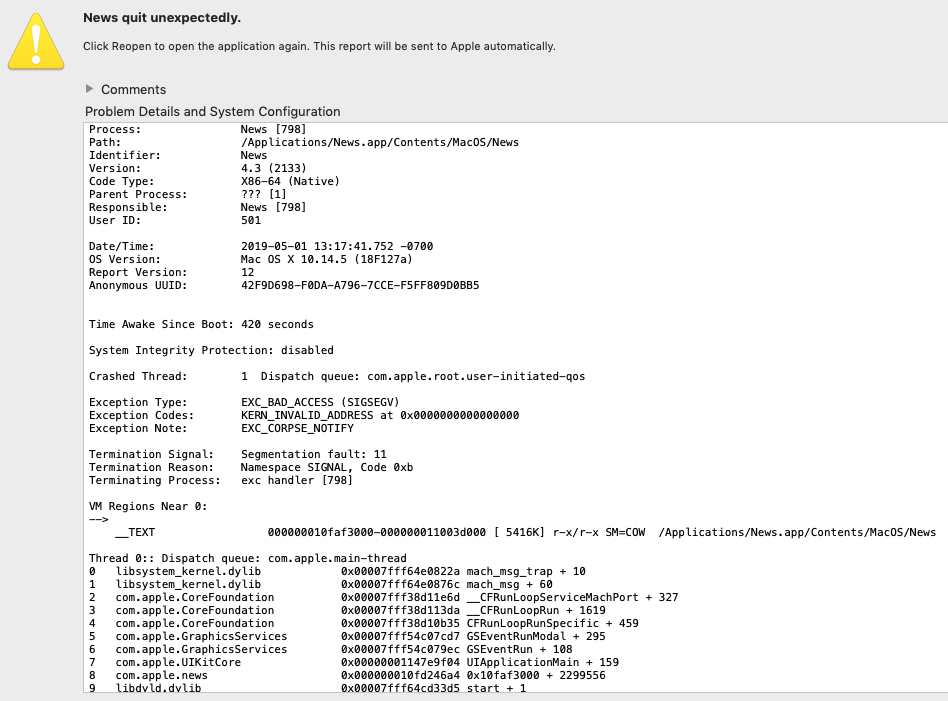
Task: Click the EXC_BAD_ACCESS (SIGSEGV) exception type
Action: tap(320, 402)
